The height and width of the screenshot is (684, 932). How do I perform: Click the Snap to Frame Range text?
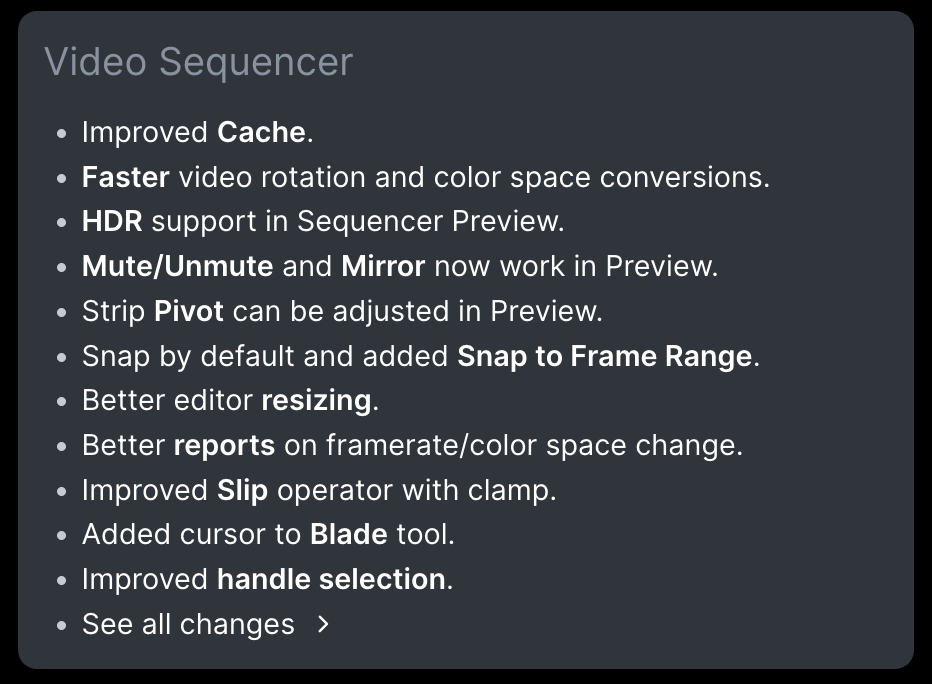(x=604, y=356)
